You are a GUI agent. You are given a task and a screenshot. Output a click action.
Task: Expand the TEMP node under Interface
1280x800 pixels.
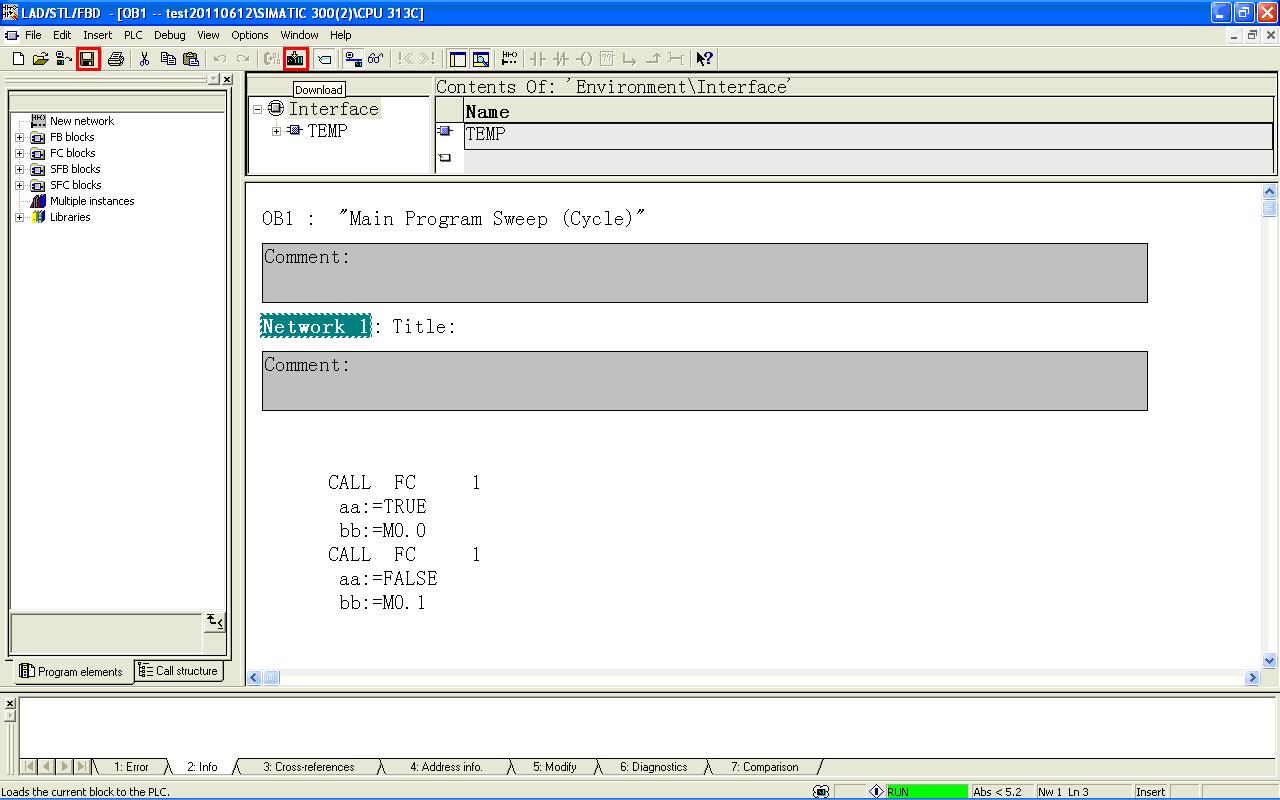coord(277,131)
